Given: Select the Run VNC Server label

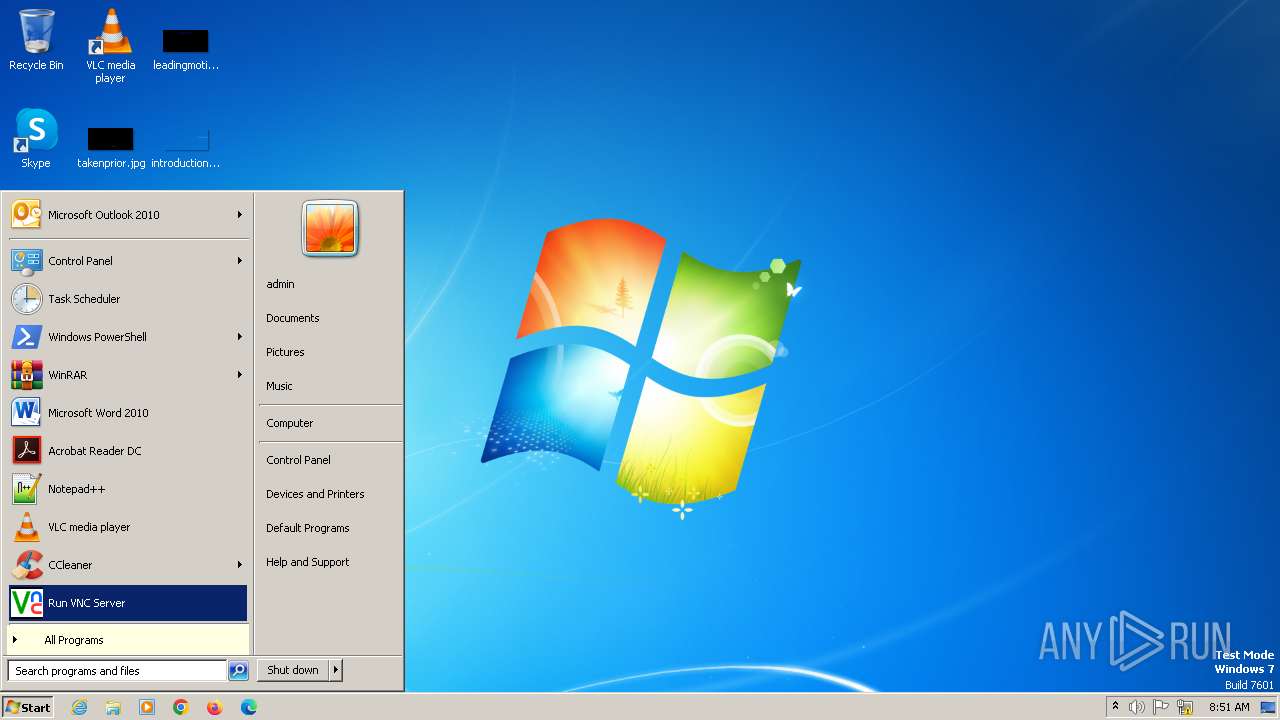Looking at the screenshot, I should point(87,603).
